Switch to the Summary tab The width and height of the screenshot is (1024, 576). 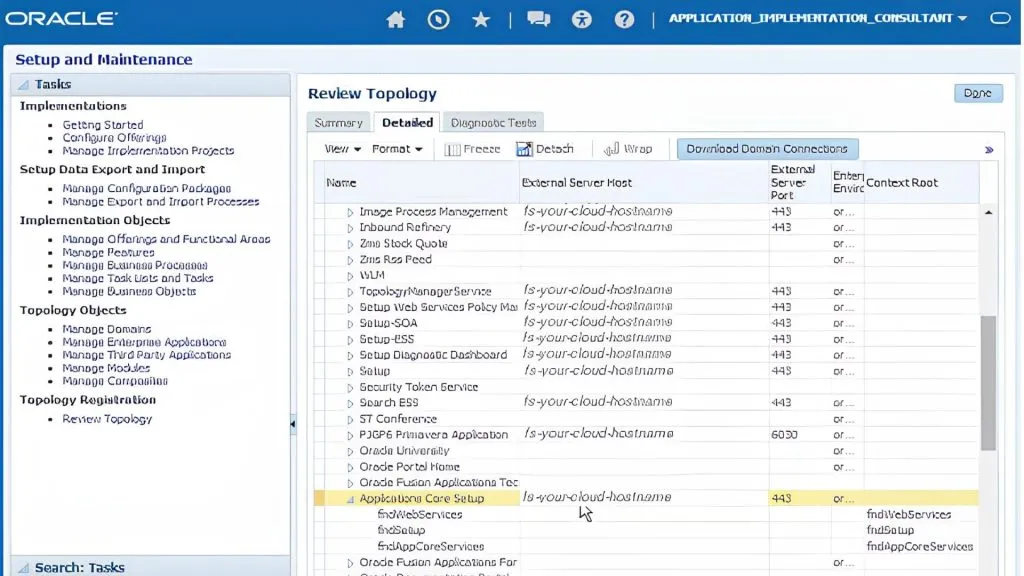[338, 123]
